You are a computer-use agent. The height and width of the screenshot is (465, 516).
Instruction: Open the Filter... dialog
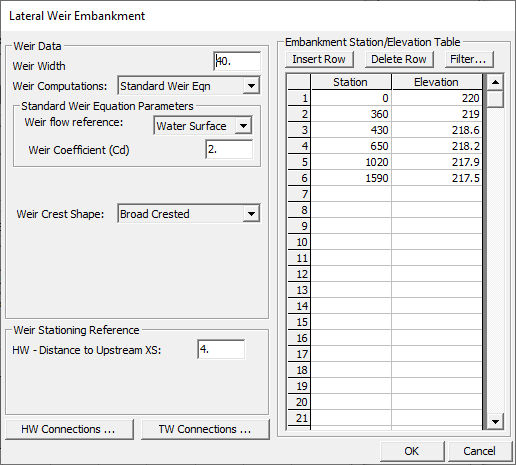pyautogui.click(x=468, y=59)
